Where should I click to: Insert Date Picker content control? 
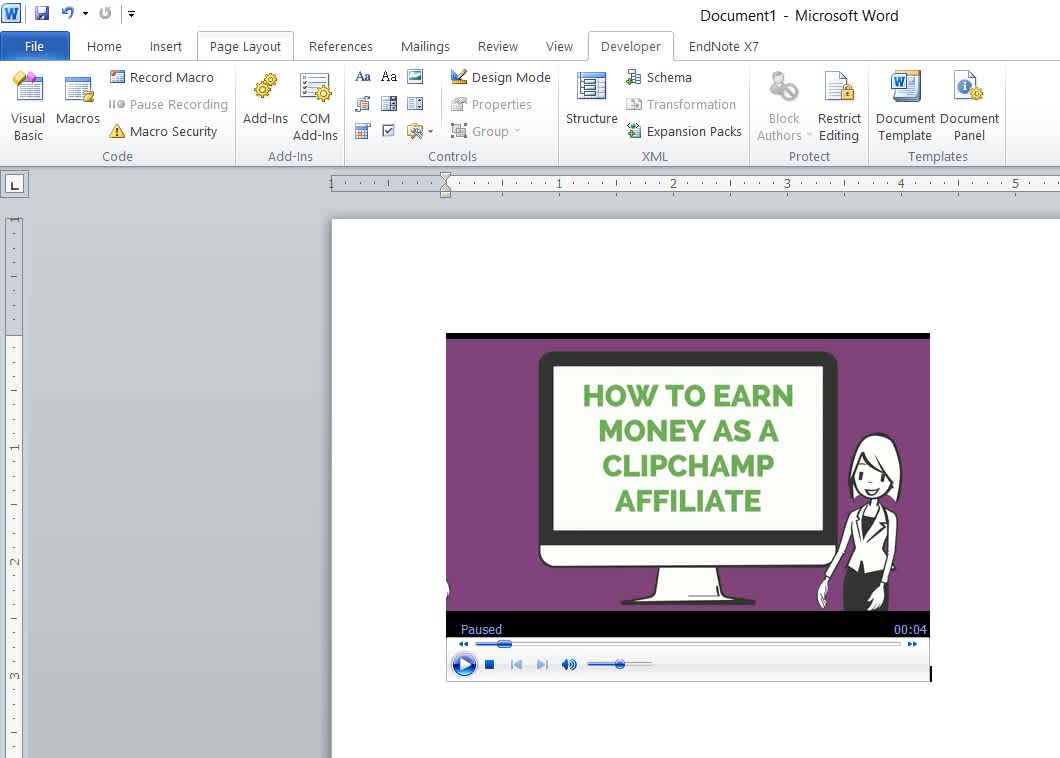click(x=363, y=131)
